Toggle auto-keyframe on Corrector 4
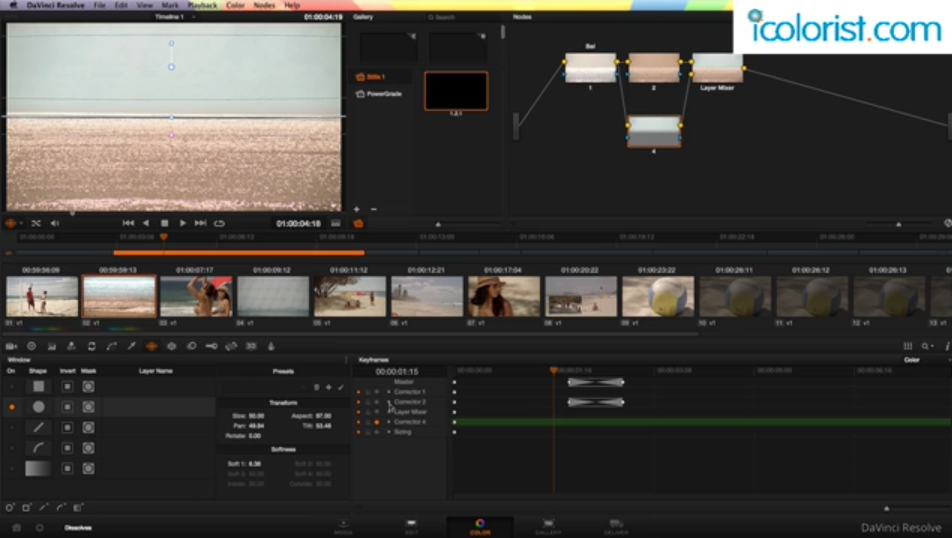This screenshot has width=952, height=538. (376, 422)
